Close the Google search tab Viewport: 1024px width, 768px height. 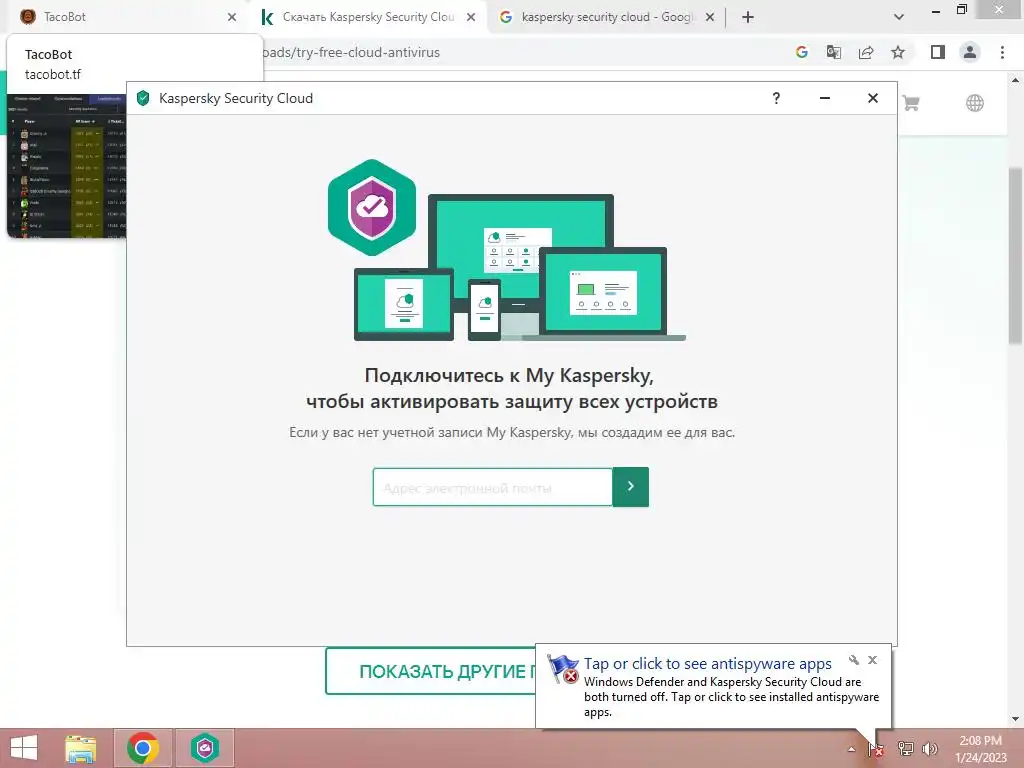click(x=710, y=17)
